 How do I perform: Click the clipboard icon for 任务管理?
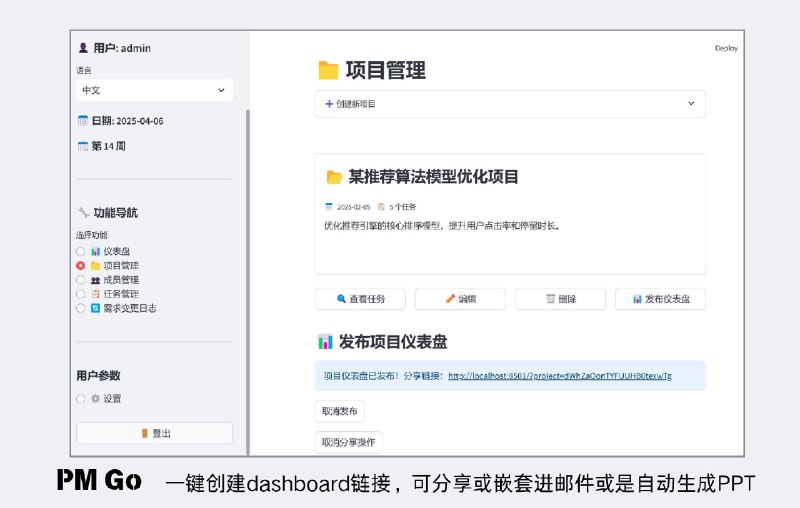click(x=95, y=294)
